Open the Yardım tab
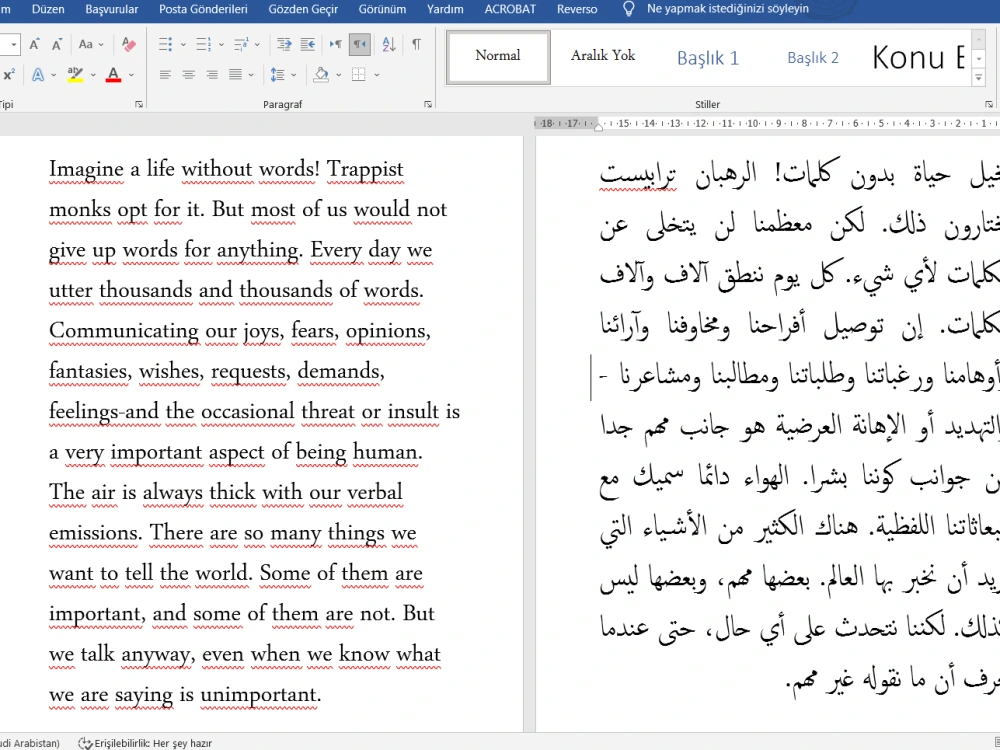 (x=445, y=9)
